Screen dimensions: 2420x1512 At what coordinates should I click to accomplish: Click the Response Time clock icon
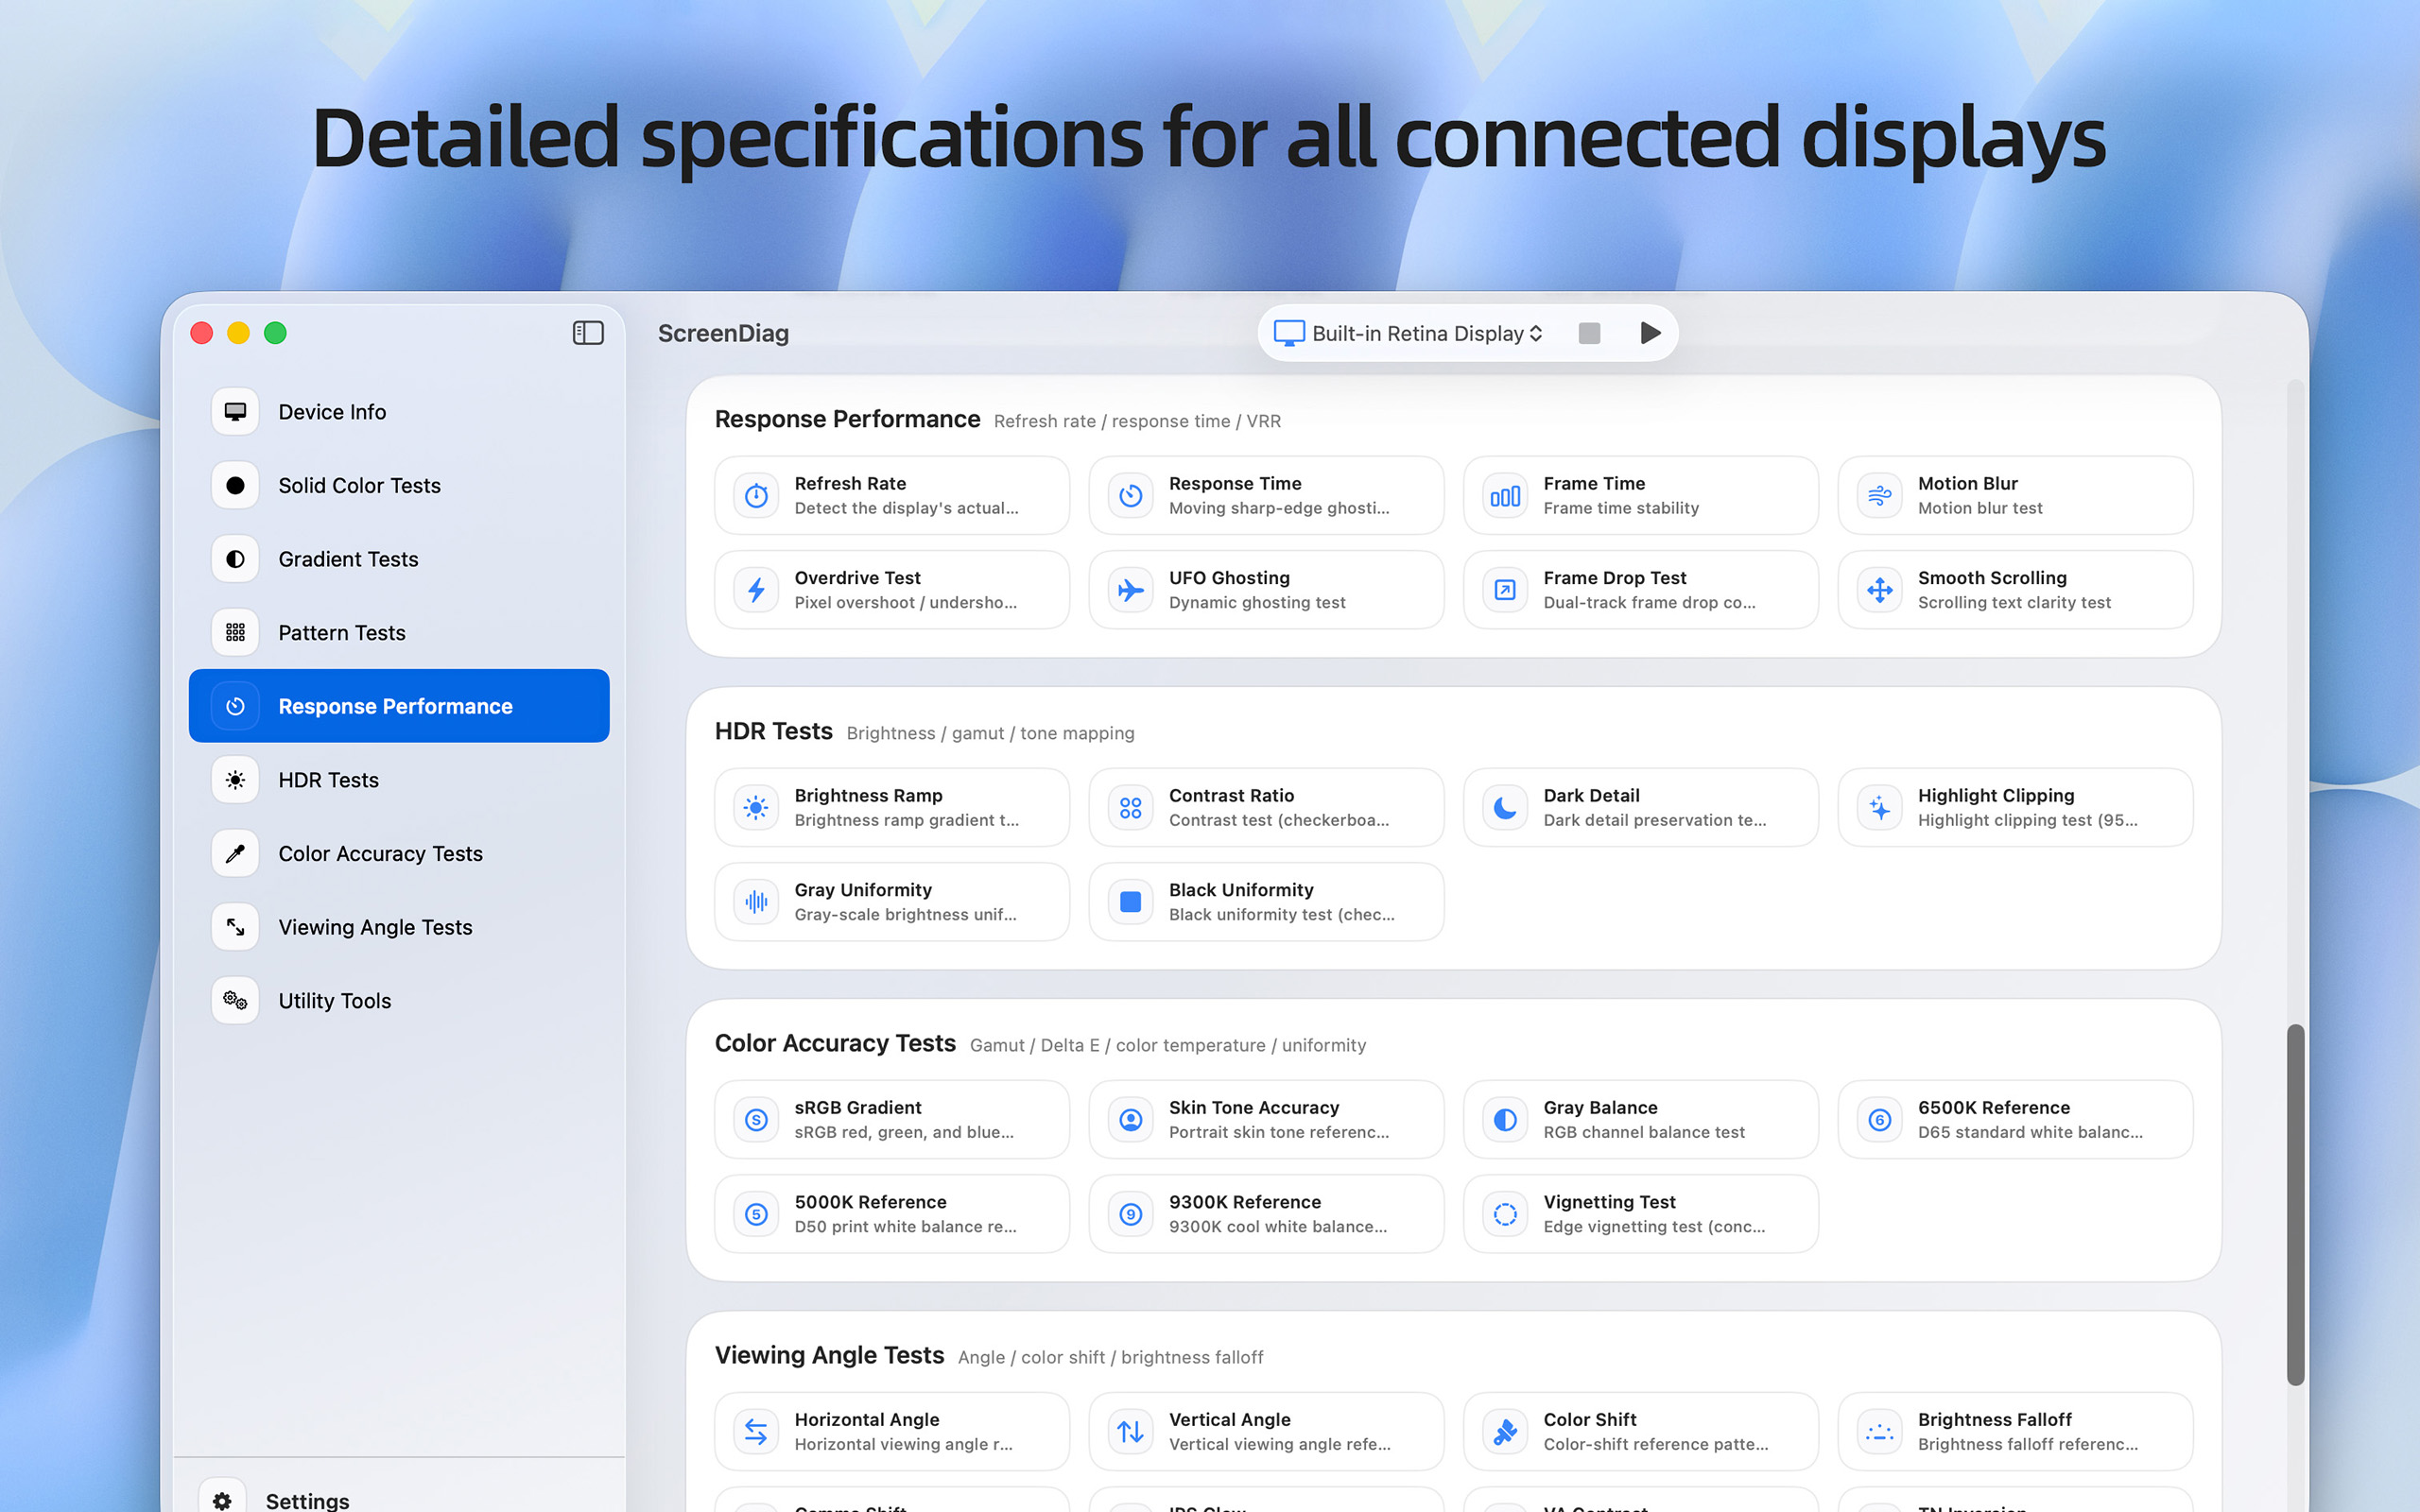(x=1131, y=495)
